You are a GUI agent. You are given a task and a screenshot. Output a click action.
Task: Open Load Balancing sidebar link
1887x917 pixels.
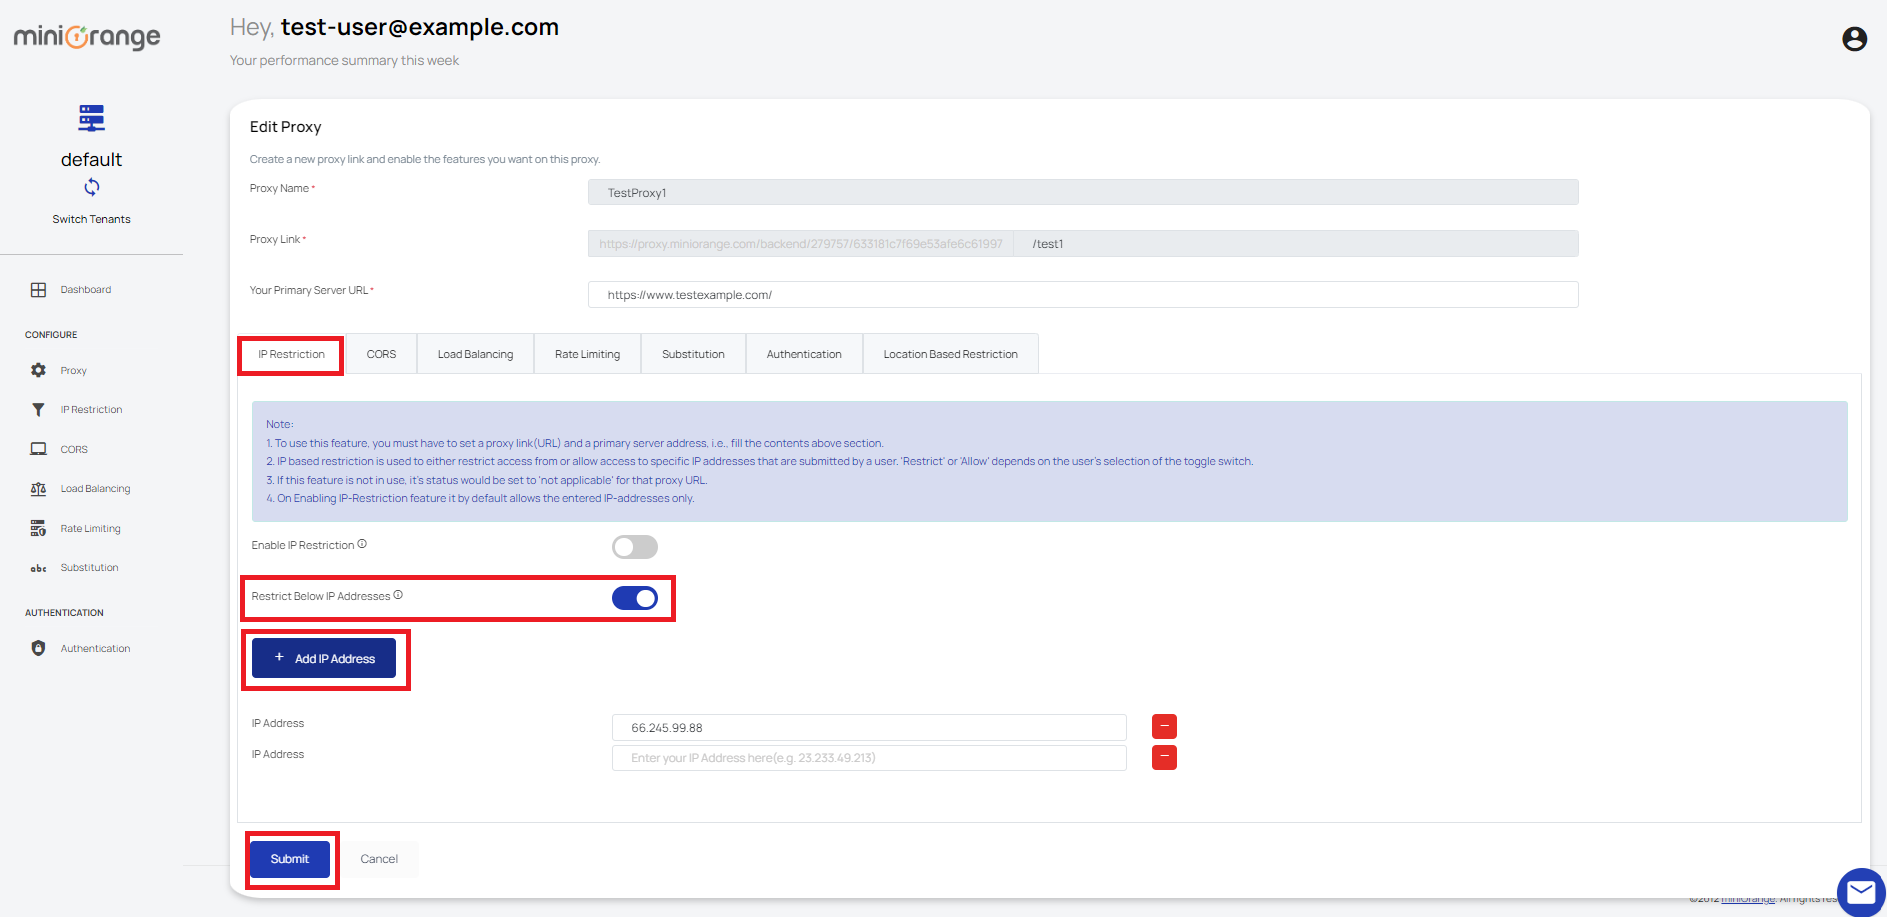(95, 489)
